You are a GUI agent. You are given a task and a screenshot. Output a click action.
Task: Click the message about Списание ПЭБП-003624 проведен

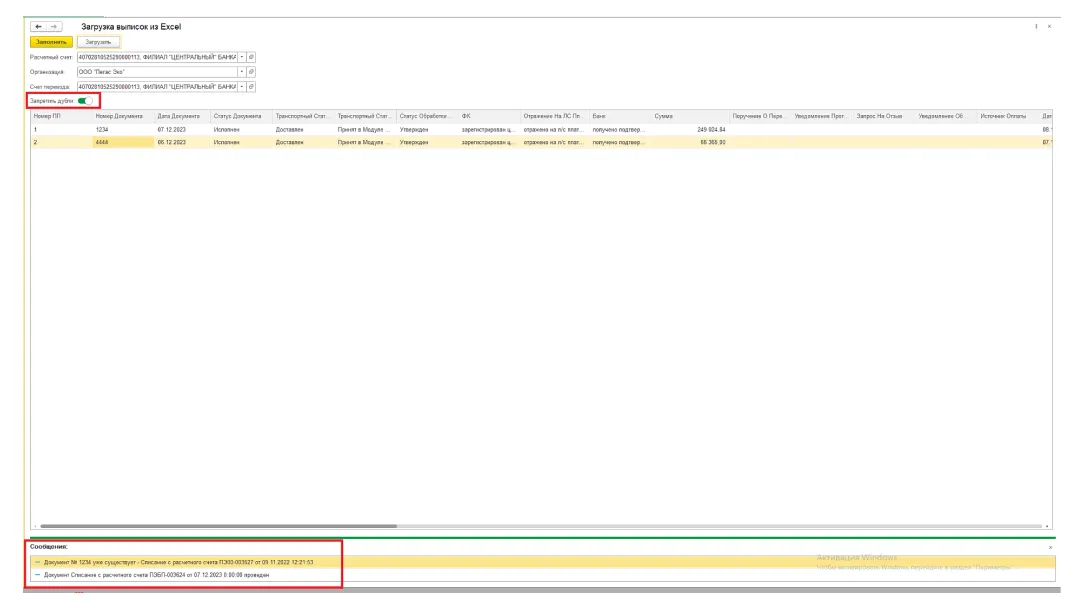(156, 575)
